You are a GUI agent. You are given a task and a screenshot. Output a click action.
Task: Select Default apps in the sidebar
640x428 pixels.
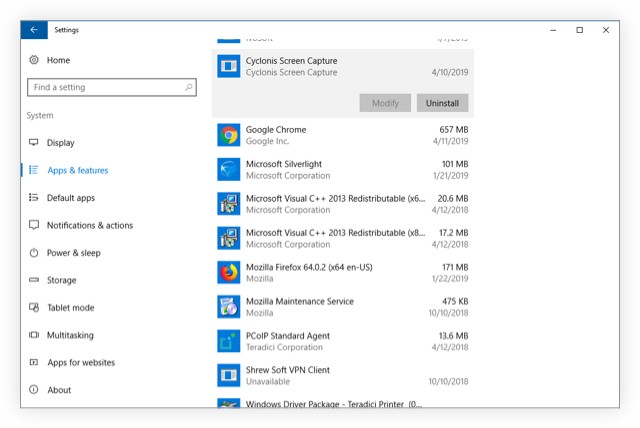tap(70, 198)
